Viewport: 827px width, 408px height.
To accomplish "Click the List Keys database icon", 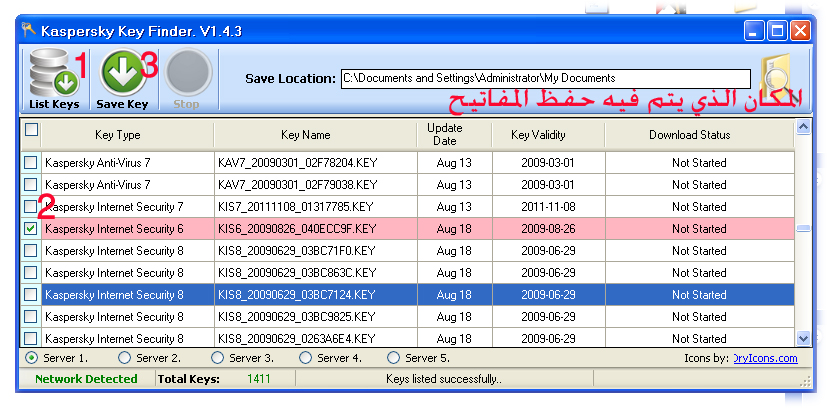I will click(x=53, y=72).
